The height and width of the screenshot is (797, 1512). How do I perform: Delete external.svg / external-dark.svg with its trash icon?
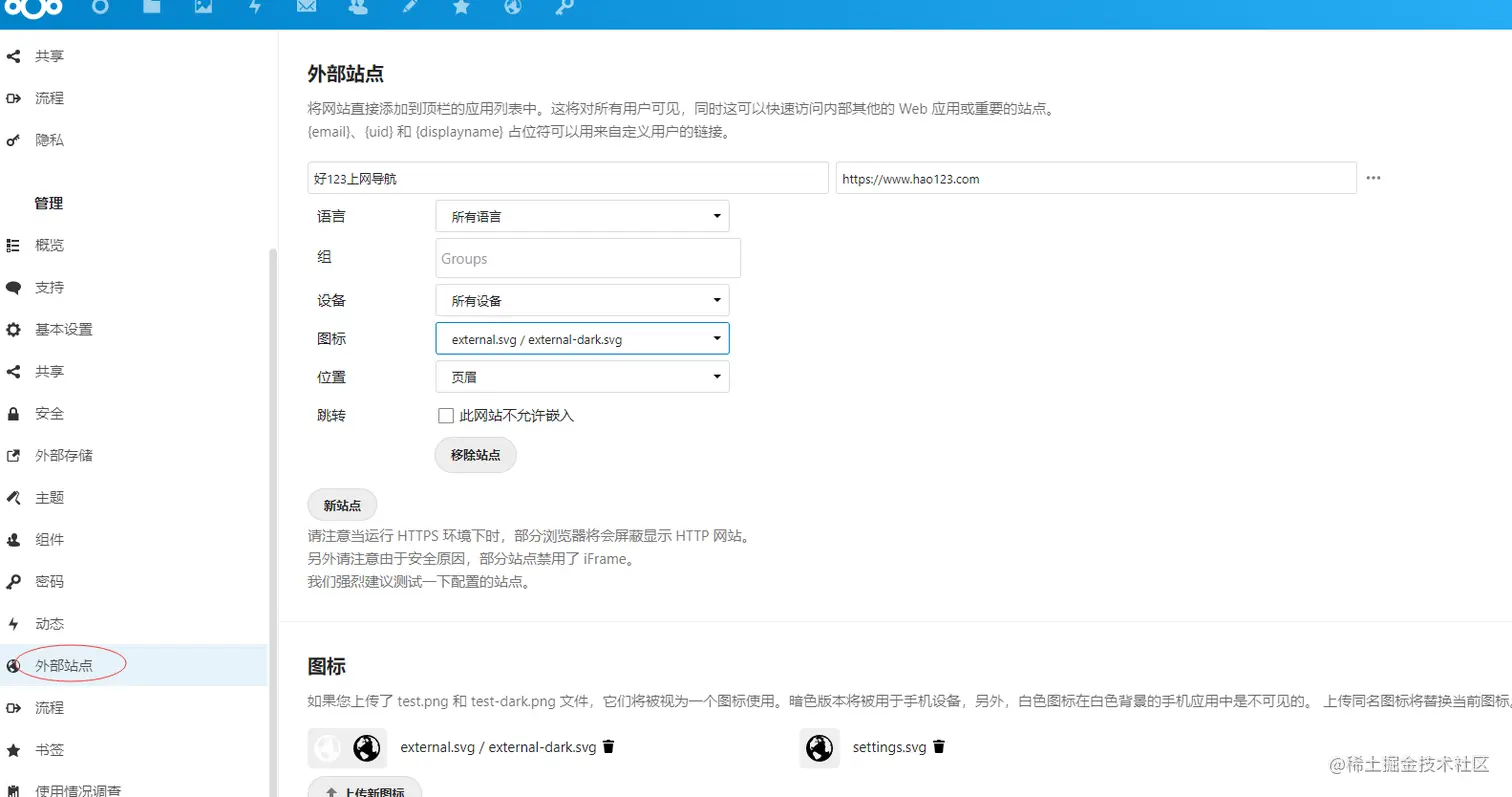[608, 746]
